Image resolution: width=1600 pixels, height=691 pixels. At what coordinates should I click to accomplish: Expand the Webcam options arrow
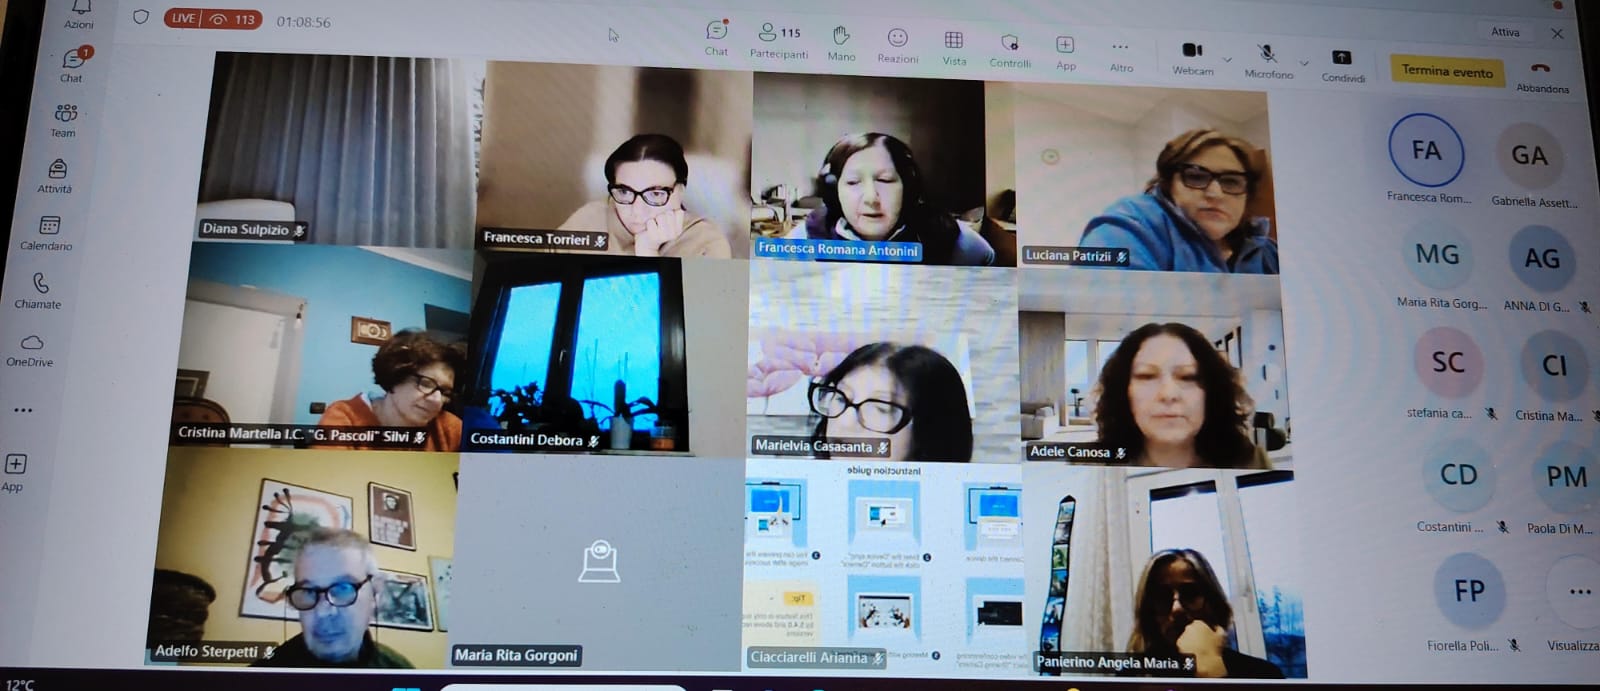[x=1227, y=60]
